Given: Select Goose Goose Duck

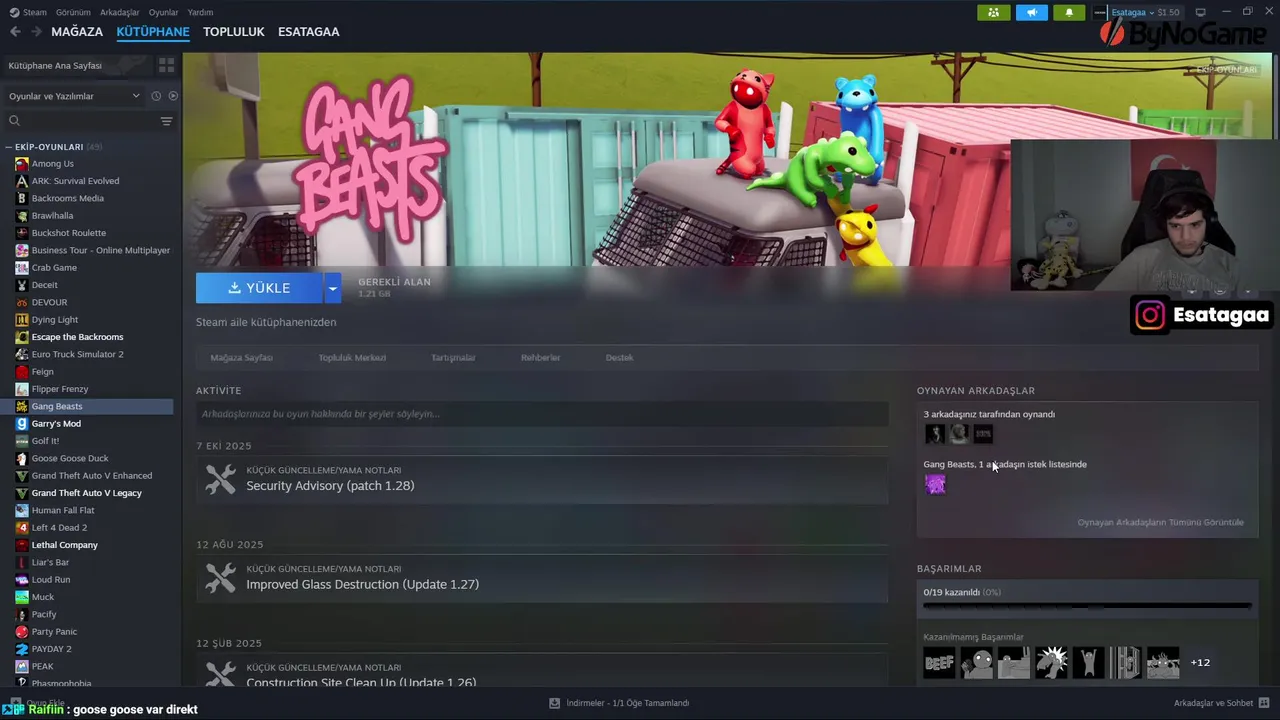Looking at the screenshot, I should (x=70, y=458).
